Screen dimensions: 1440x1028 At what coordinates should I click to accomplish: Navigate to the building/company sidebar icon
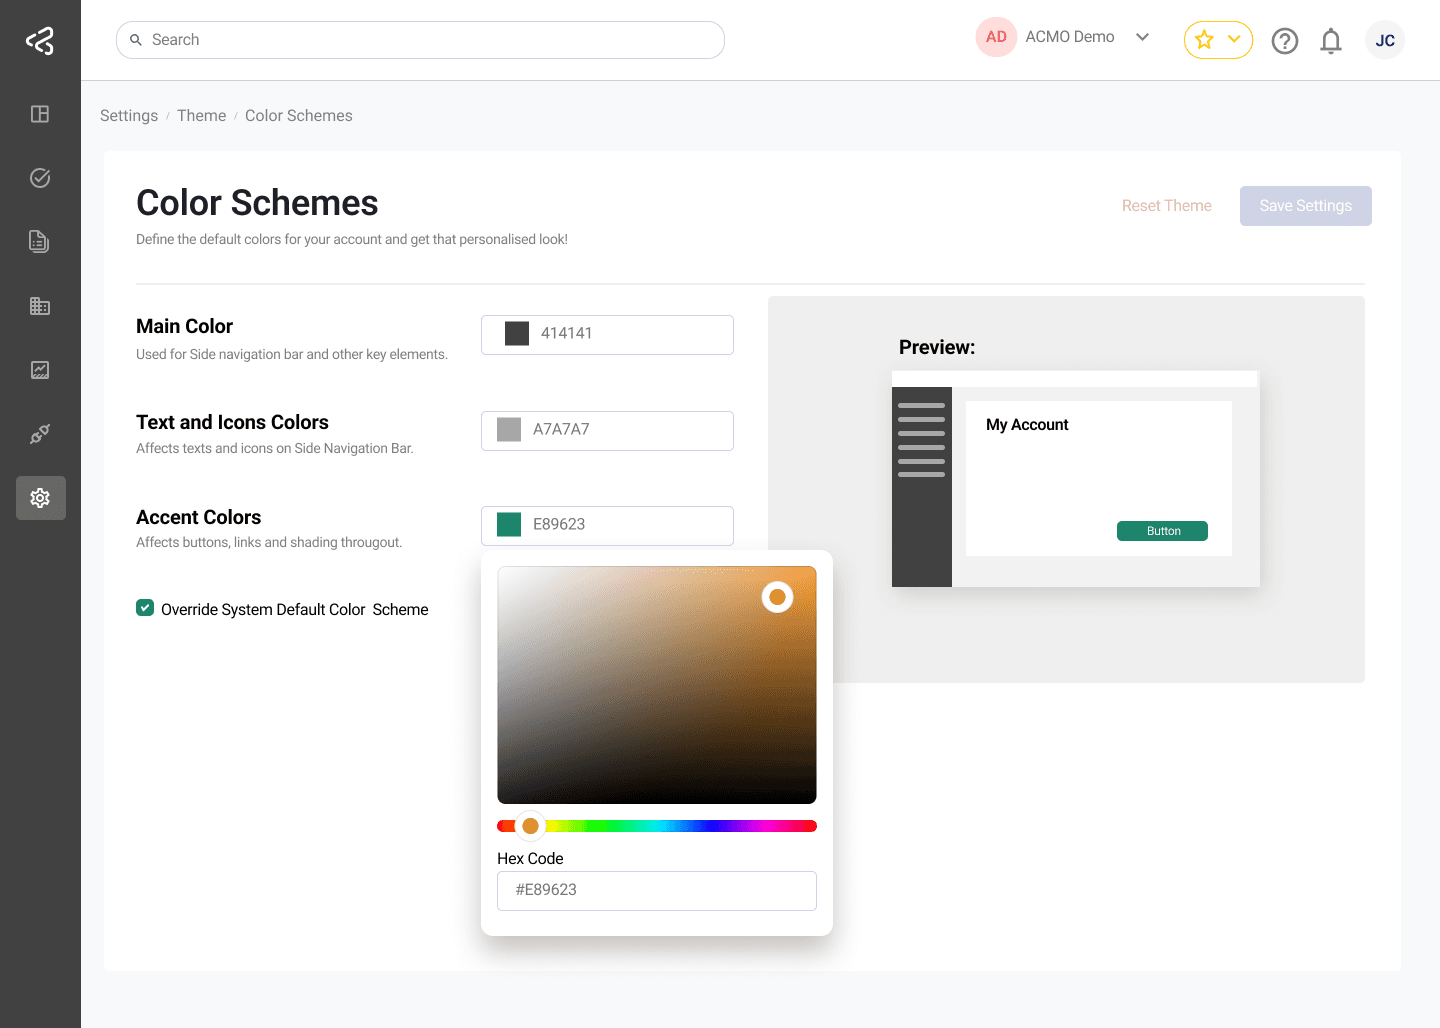[x=40, y=305]
